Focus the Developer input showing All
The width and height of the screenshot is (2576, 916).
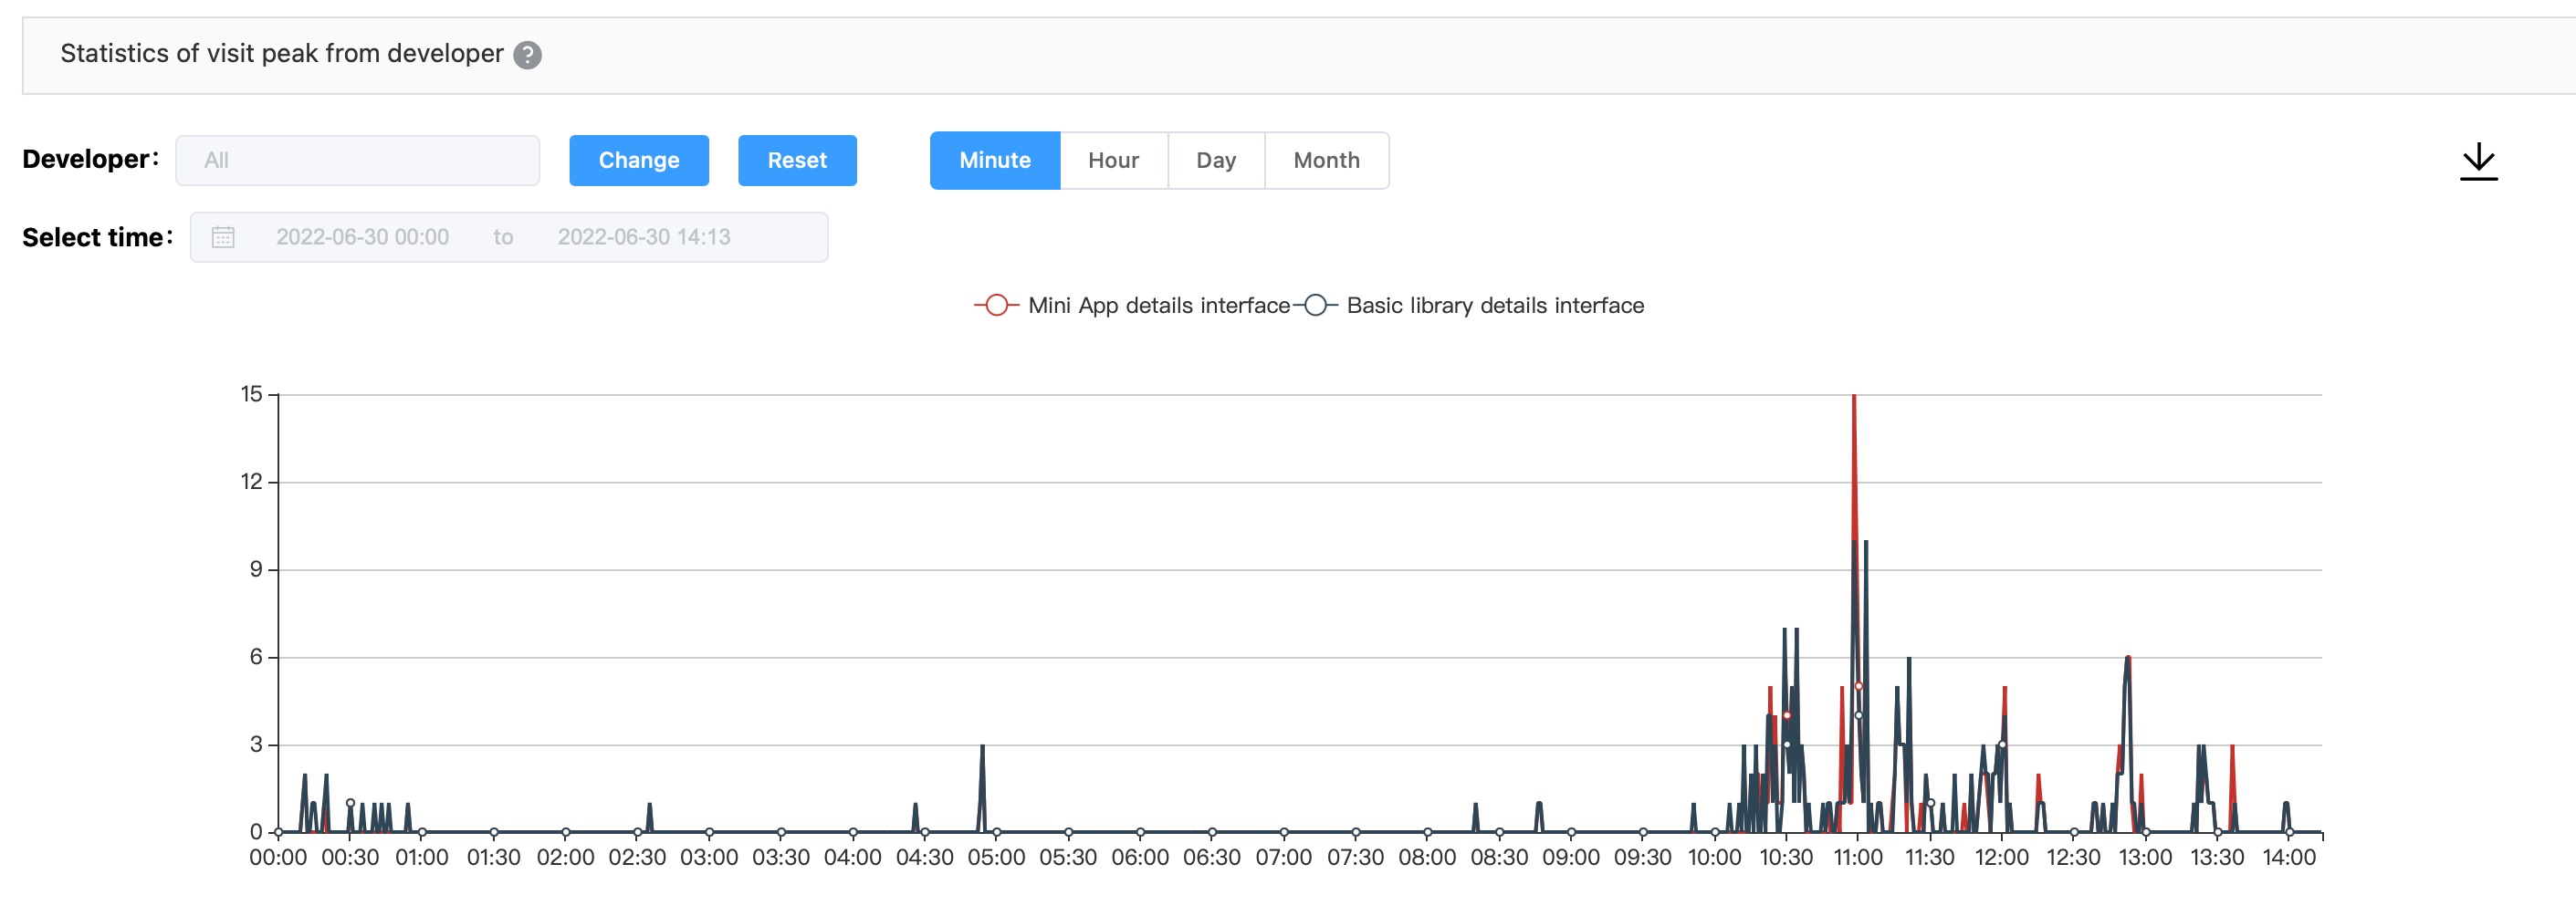coord(358,160)
